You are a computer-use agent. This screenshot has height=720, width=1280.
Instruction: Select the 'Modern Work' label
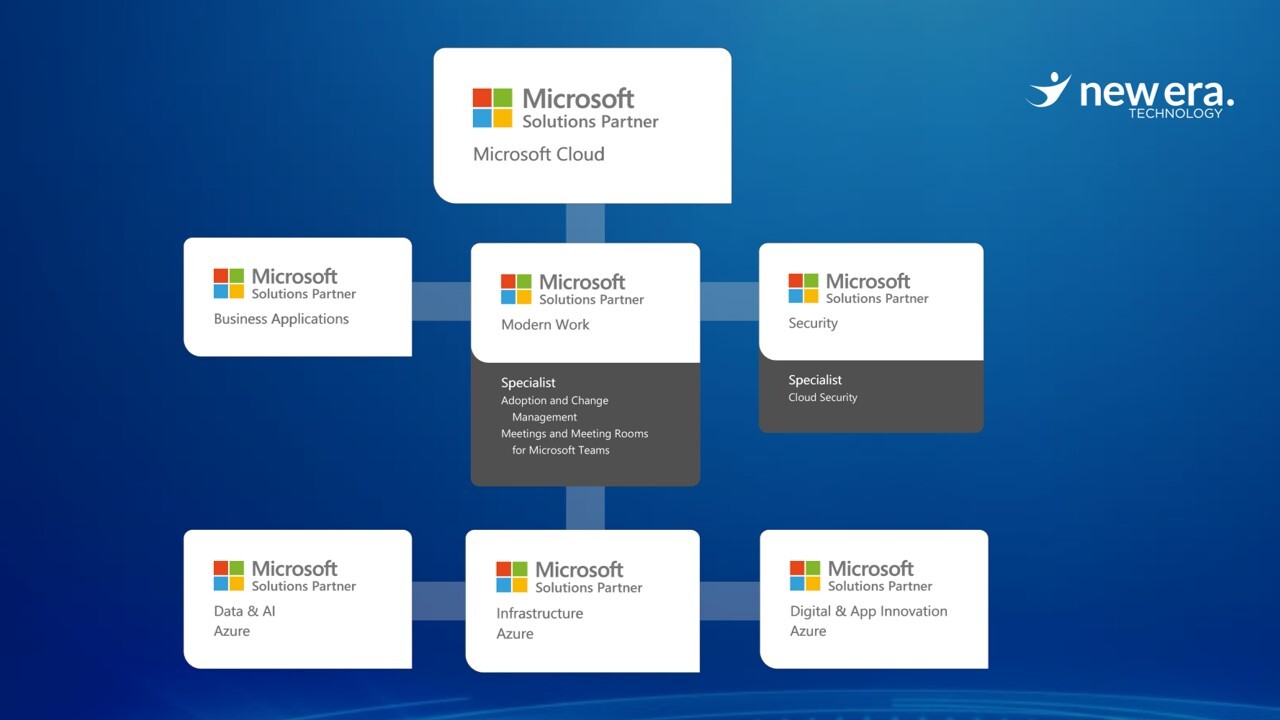pos(545,324)
